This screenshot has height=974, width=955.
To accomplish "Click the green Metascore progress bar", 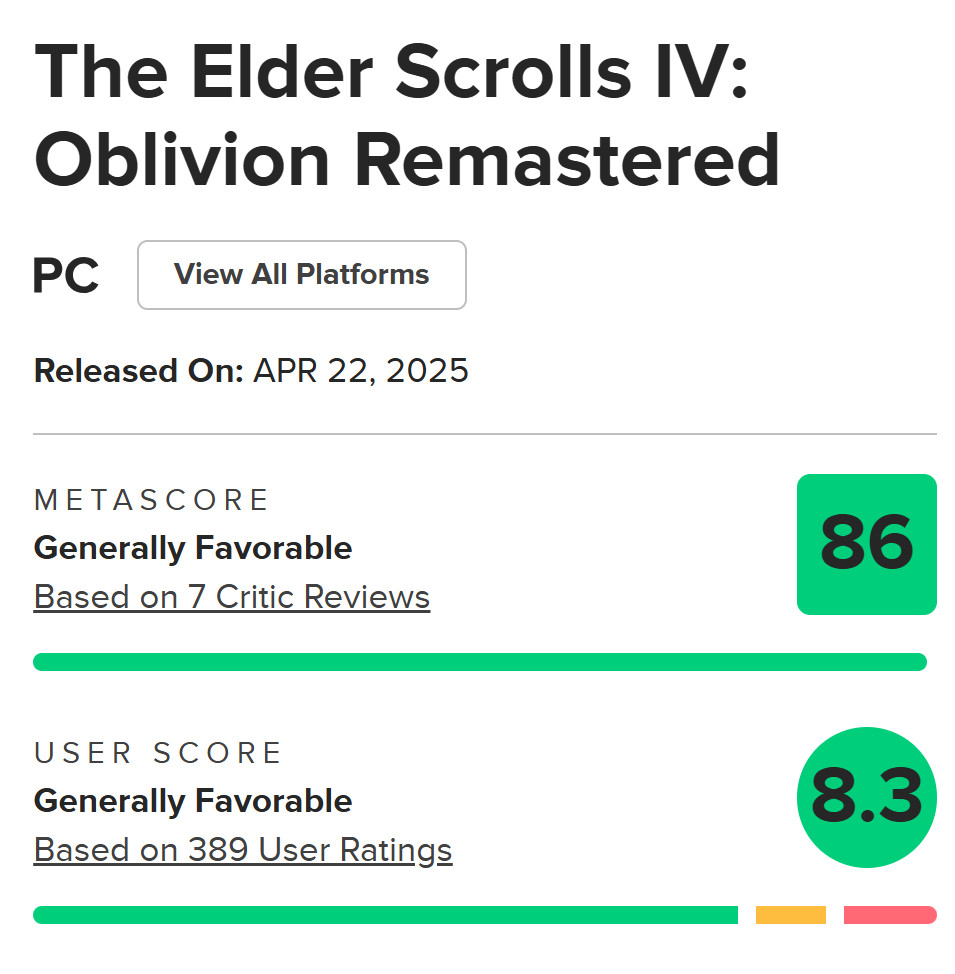I will coord(480,662).
